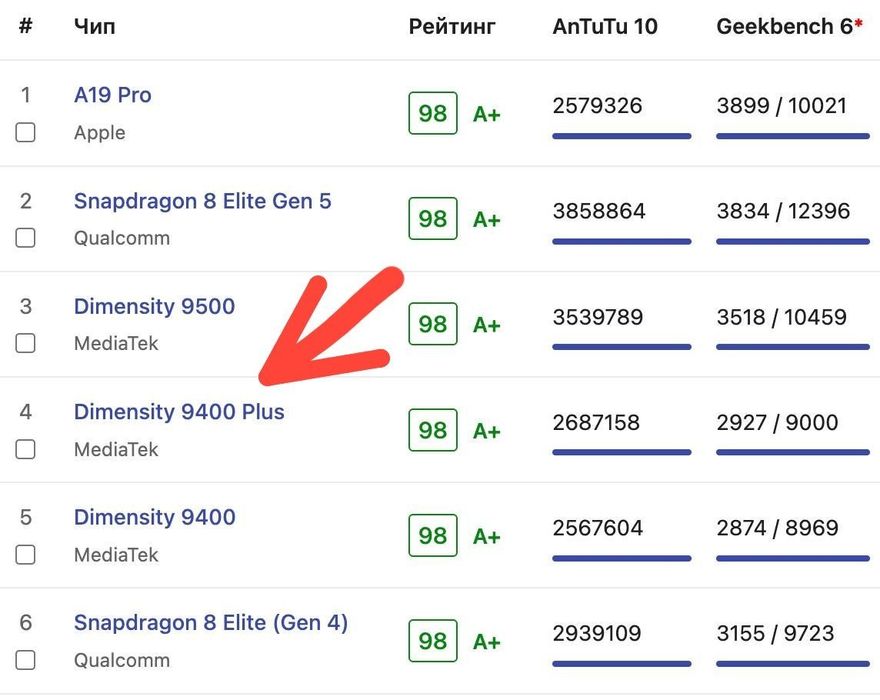Tick the checkbox for A19 Pro
The width and height of the screenshot is (880, 700).
(x=25, y=132)
